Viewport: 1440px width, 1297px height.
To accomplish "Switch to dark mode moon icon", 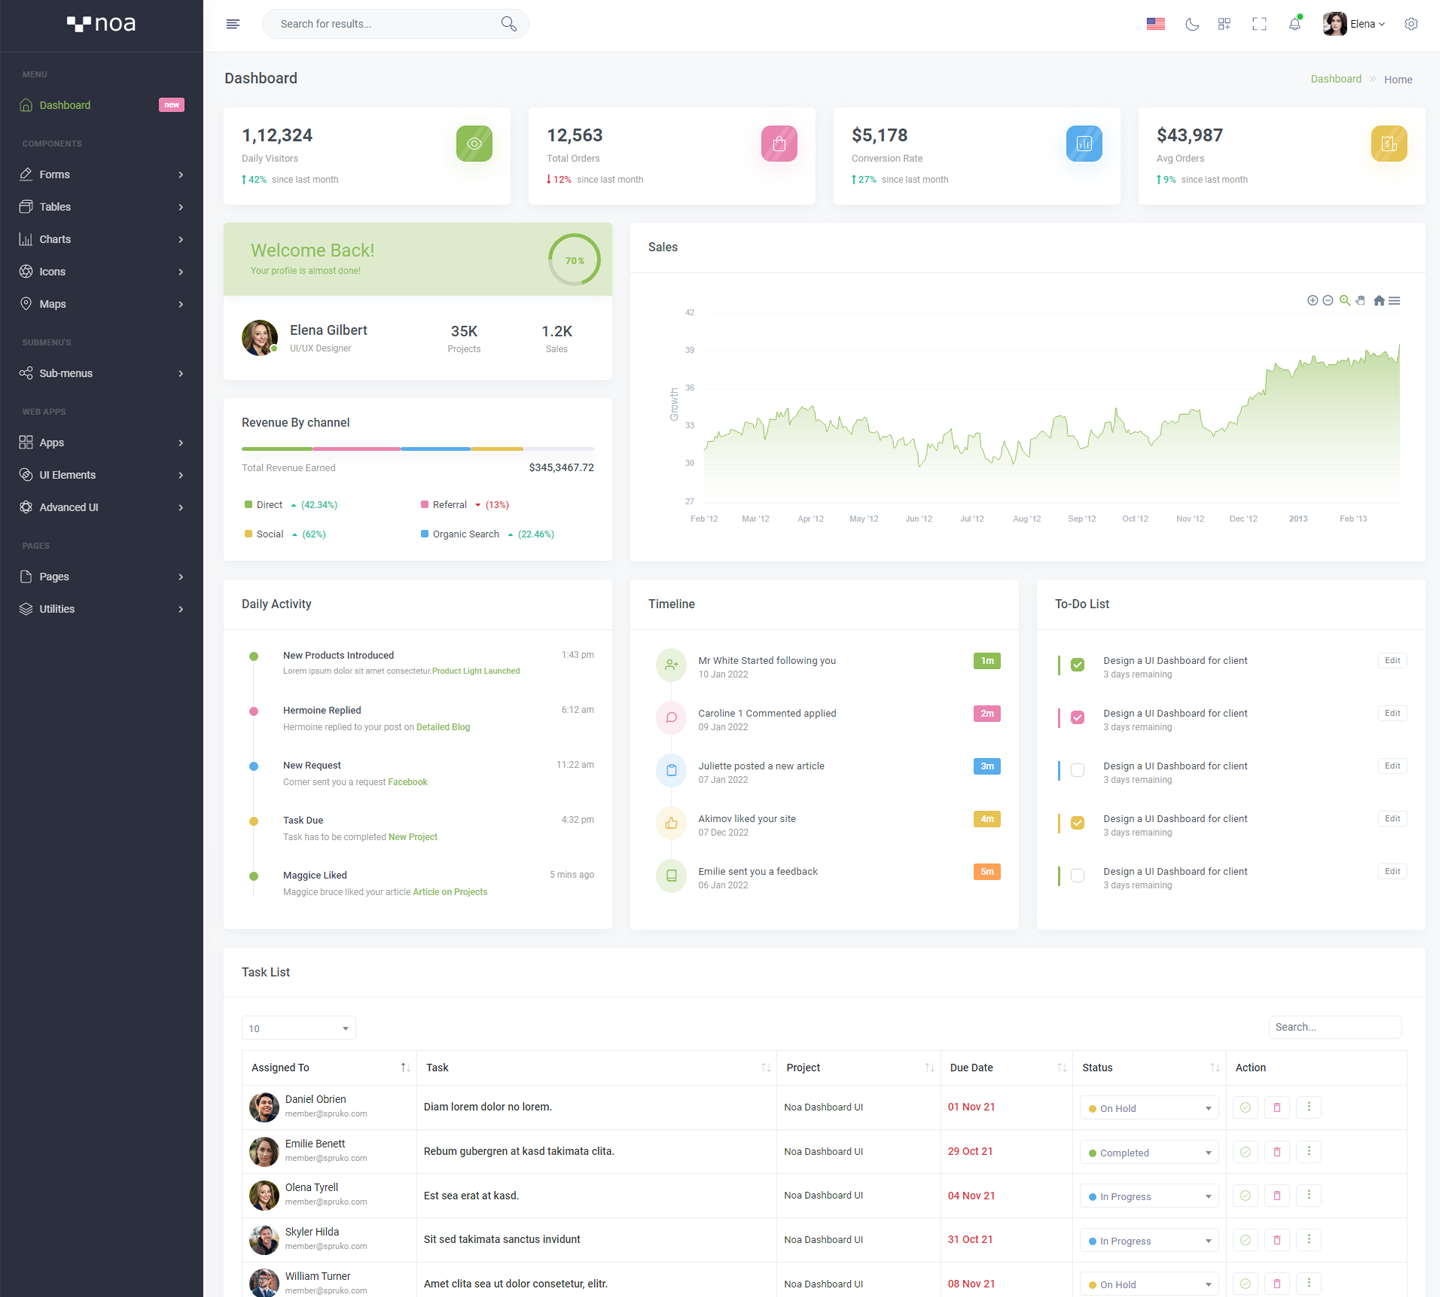I will 1192,24.
